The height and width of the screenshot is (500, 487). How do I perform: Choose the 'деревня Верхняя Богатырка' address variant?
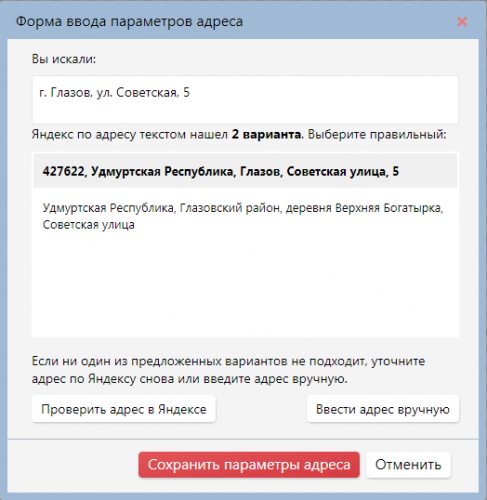point(245,216)
